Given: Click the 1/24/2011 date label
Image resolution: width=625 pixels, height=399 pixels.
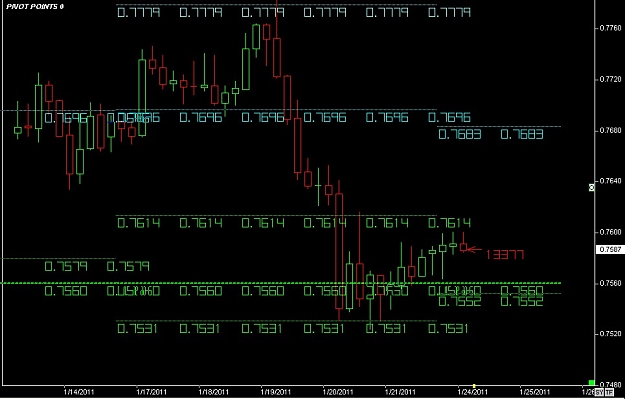Looking at the screenshot, I should click(472, 393).
